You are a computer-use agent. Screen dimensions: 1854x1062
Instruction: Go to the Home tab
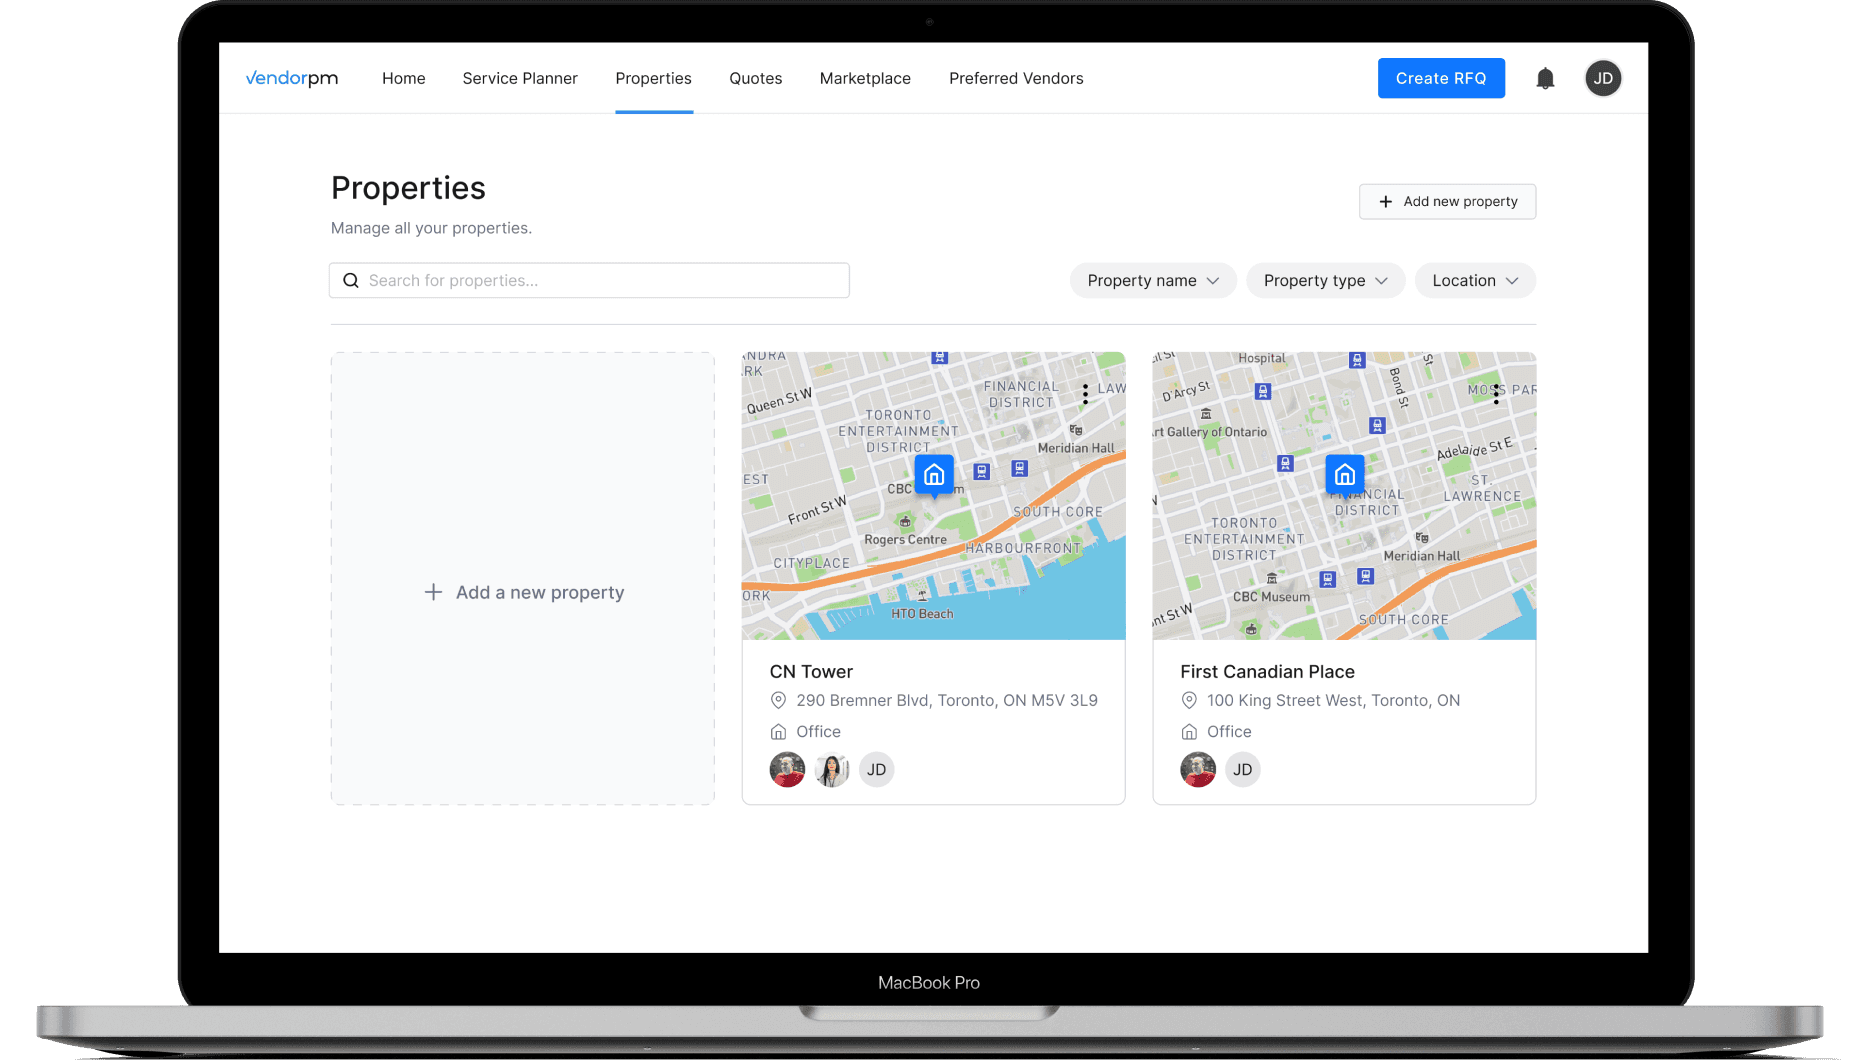pos(404,78)
